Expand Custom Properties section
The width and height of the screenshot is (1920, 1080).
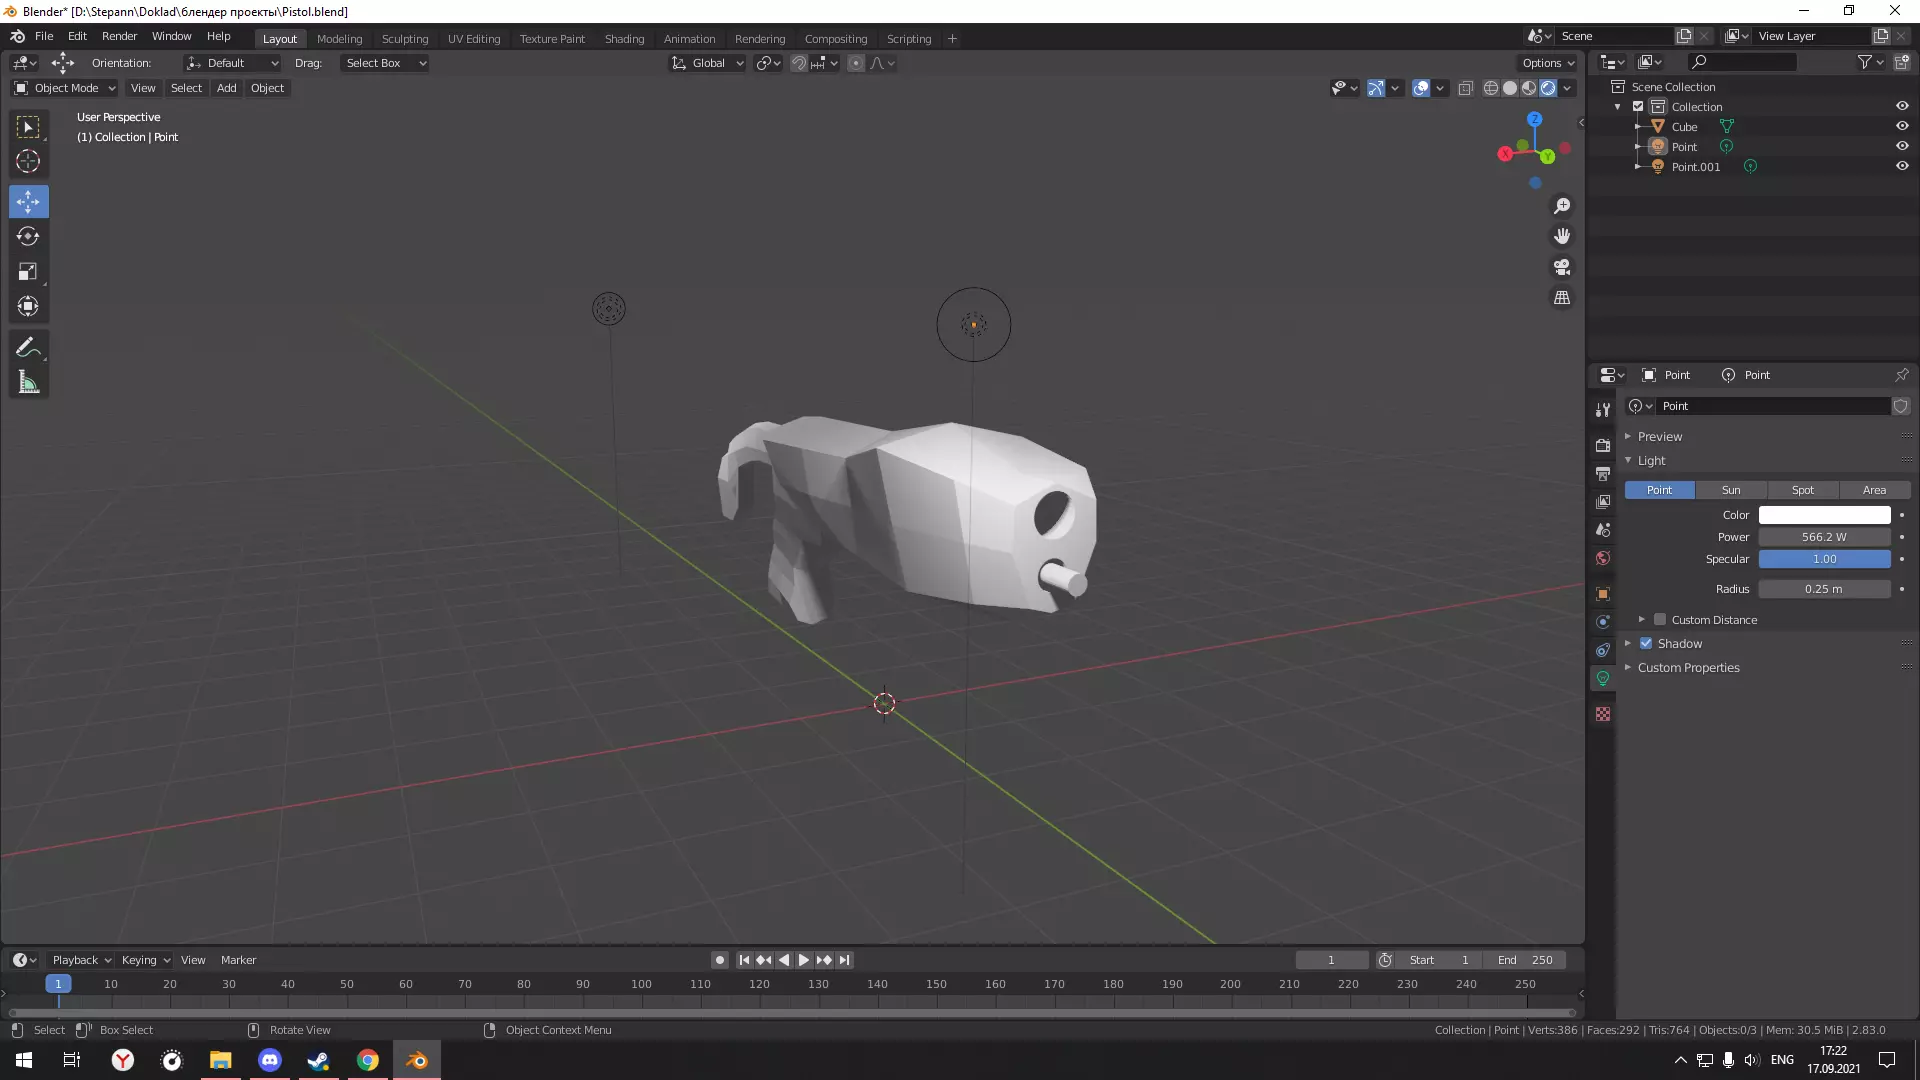[1688, 668]
